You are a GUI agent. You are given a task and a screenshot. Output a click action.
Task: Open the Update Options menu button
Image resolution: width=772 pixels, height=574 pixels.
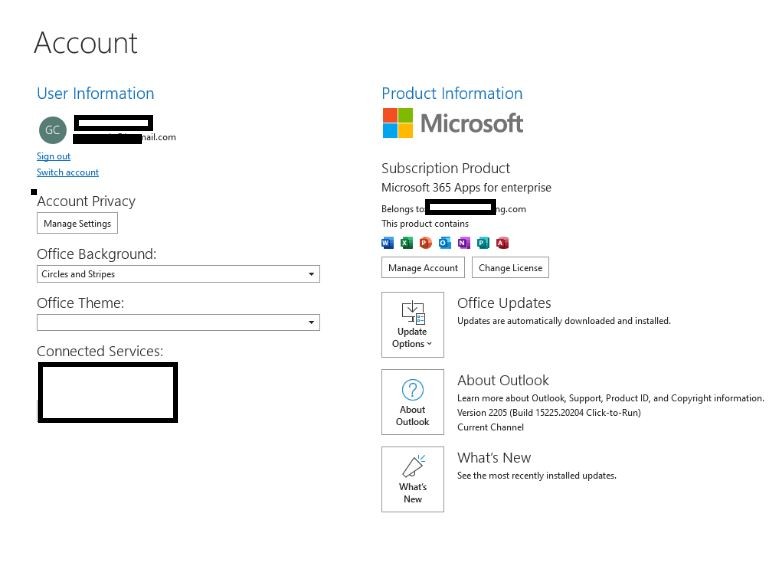pos(413,325)
